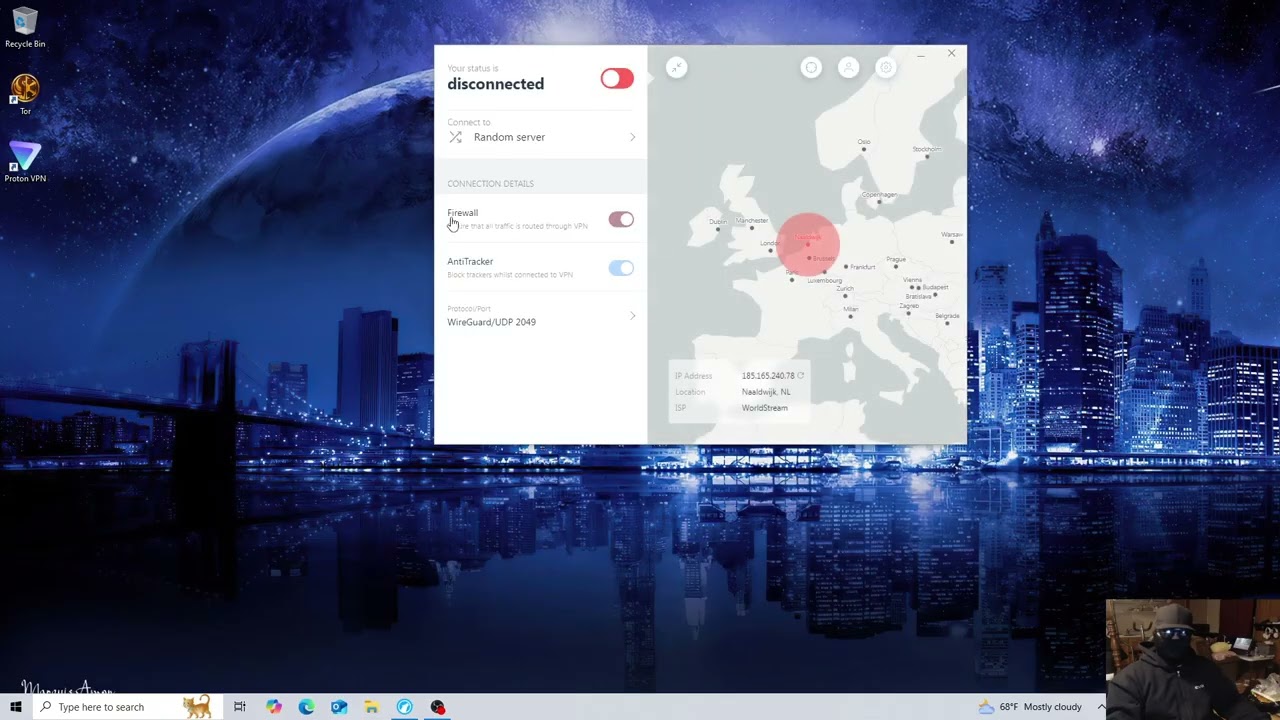The height and width of the screenshot is (720, 1280).
Task: Click the recording app icon in the taskbar
Action: tap(437, 707)
